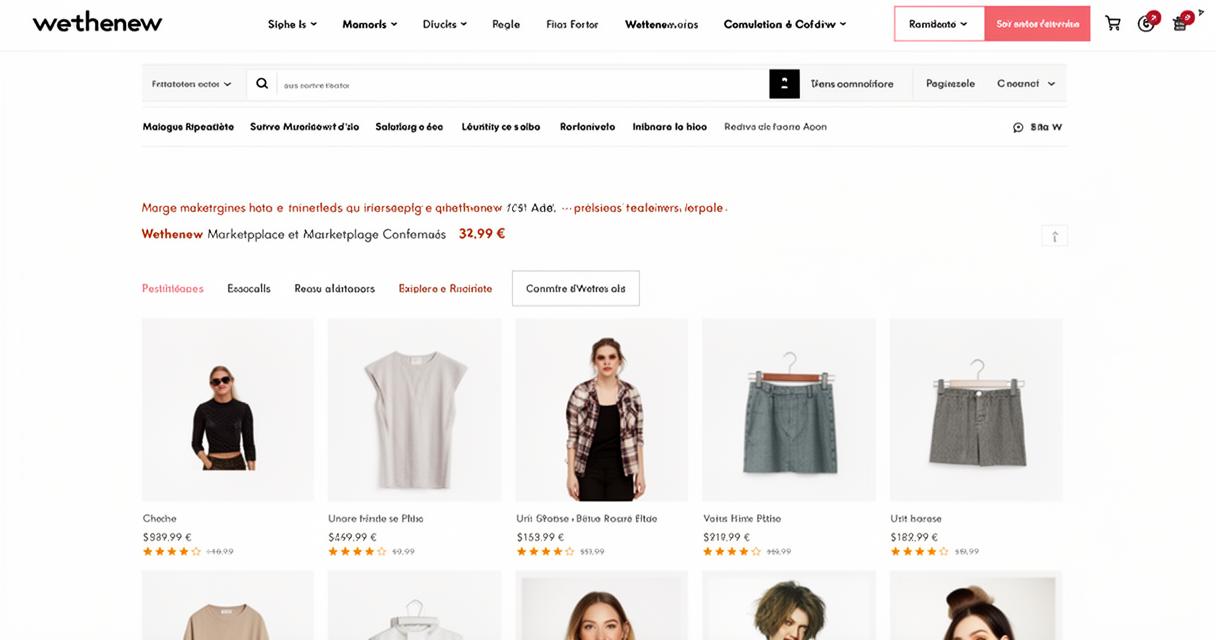Image resolution: width=1216 pixels, height=640 pixels.
Task: Open the basket icon with red badge
Action: 1181,22
